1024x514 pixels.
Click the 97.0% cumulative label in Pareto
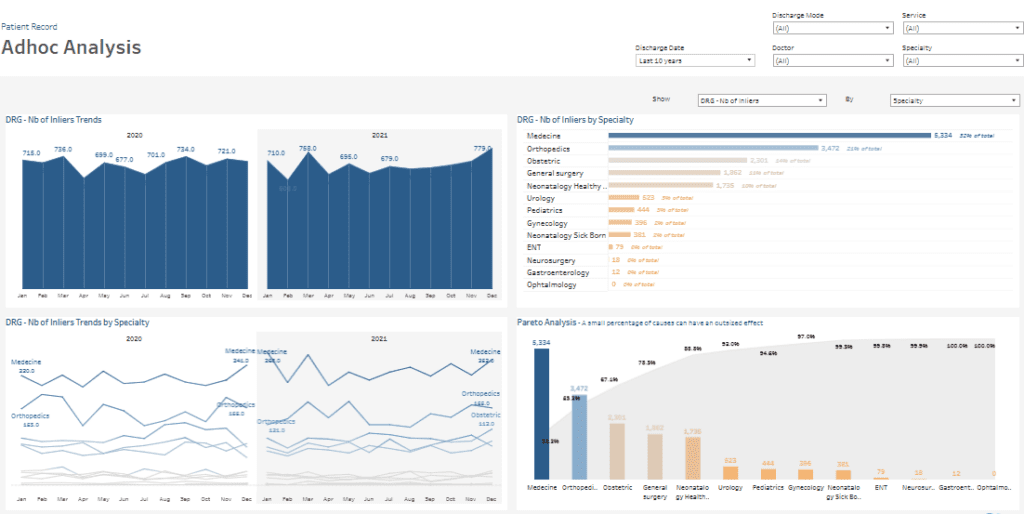806,336
